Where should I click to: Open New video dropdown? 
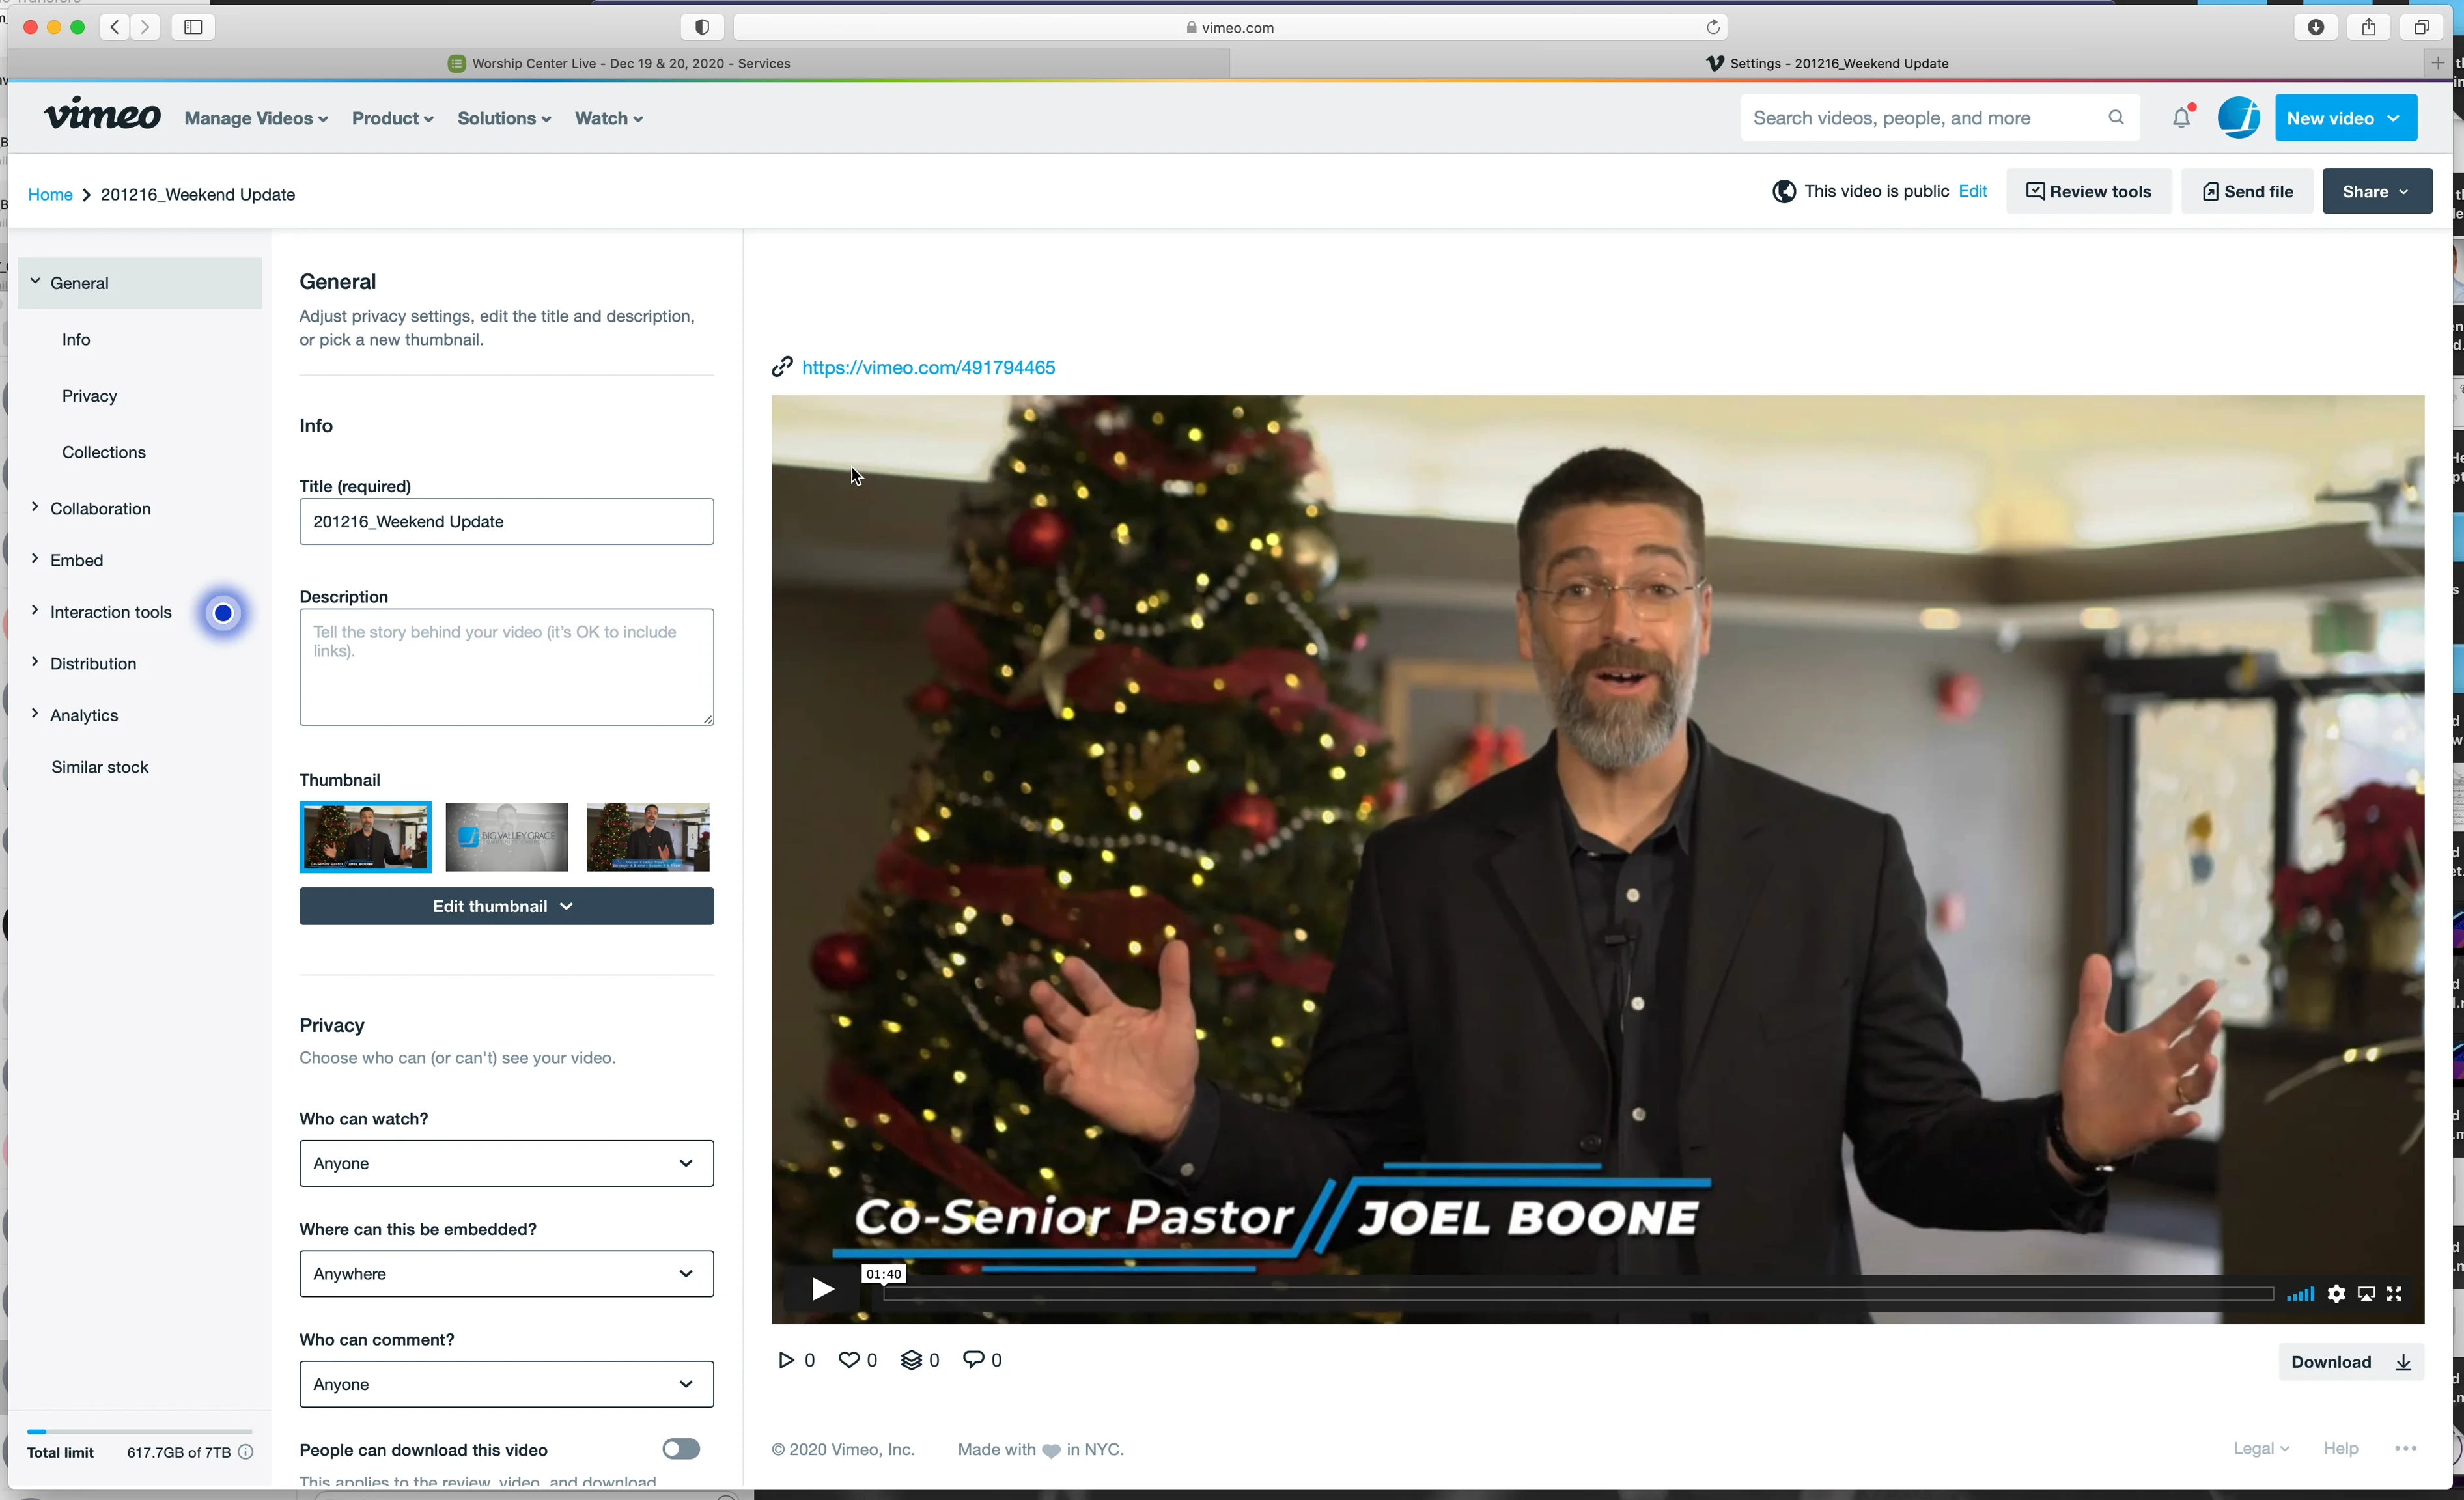[2346, 118]
